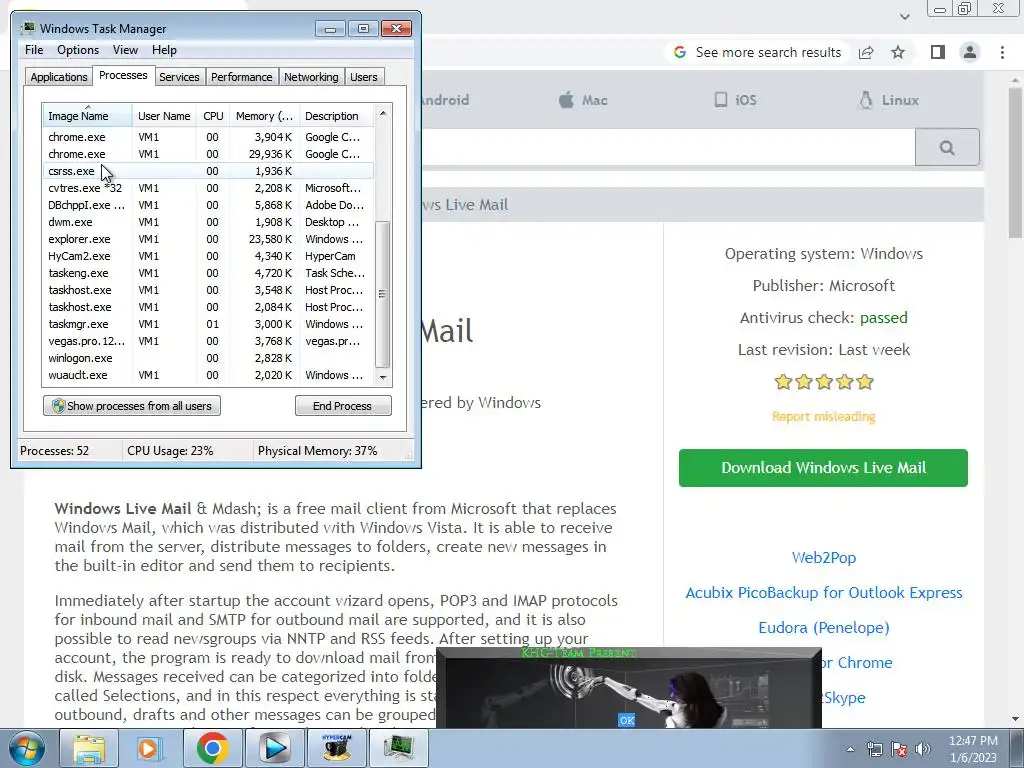The height and width of the screenshot is (768, 1024).
Task: Toggle the Chrome side panel icon
Action: [x=938, y=52]
